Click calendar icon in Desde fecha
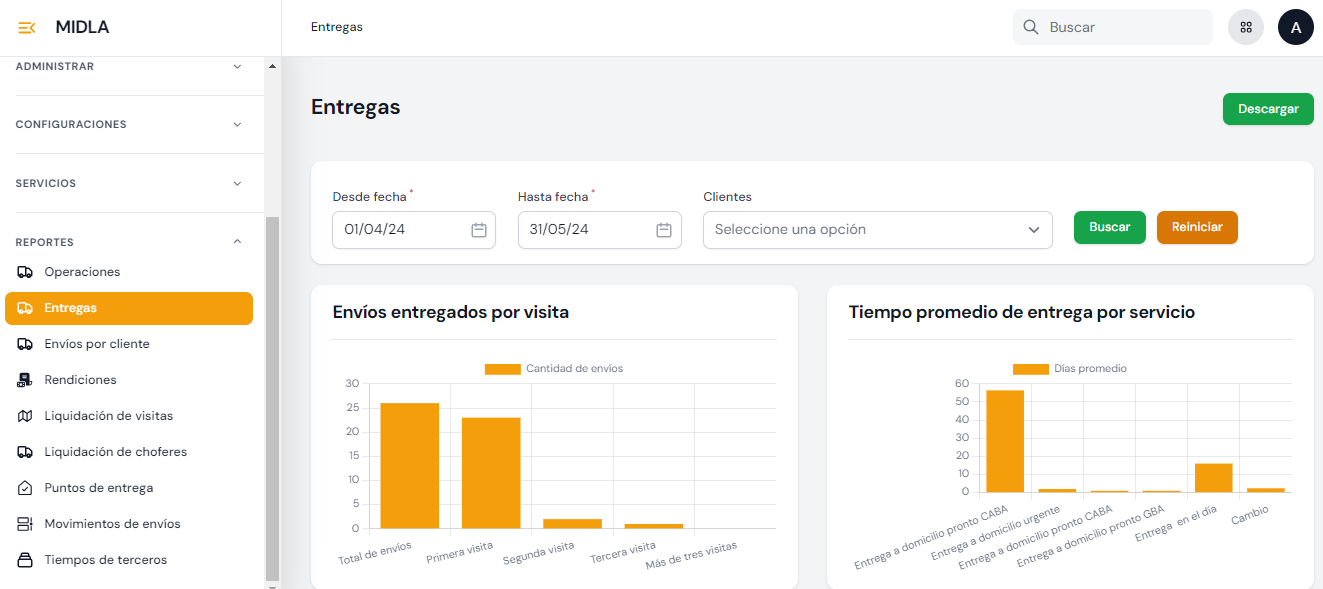1323x589 pixels. 478,230
